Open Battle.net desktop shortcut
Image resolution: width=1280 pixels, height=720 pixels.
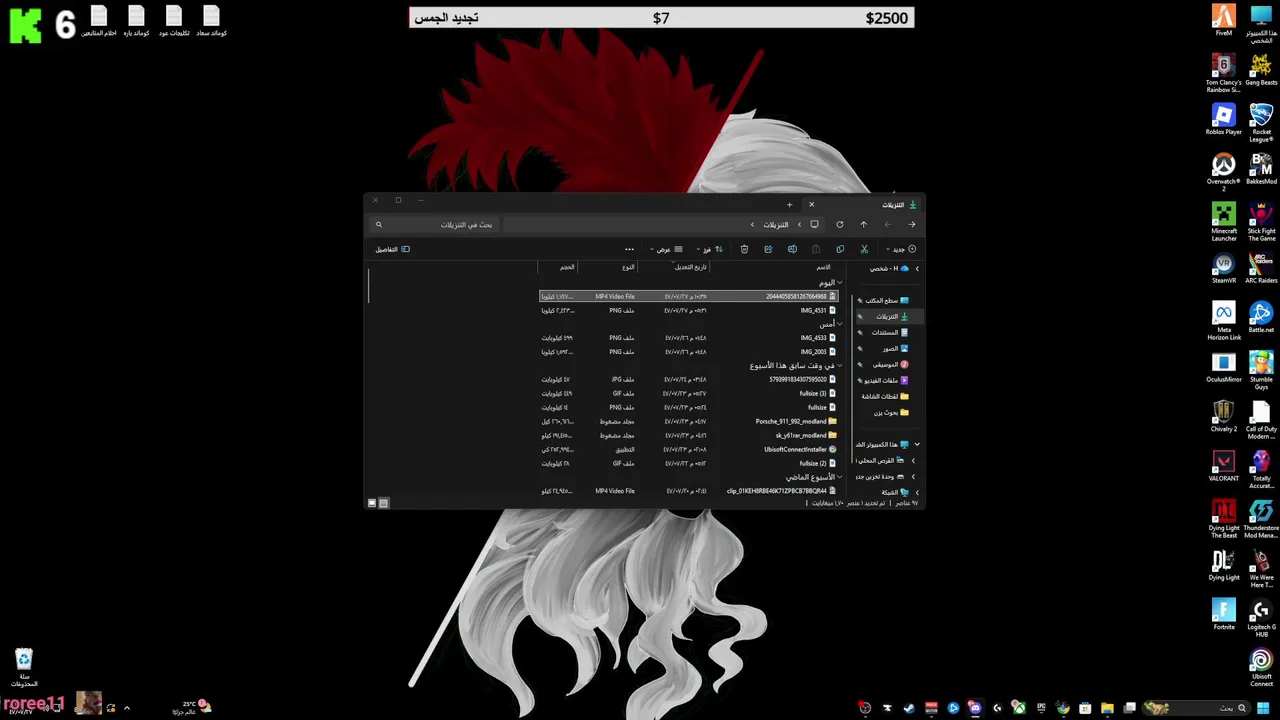(x=1261, y=318)
